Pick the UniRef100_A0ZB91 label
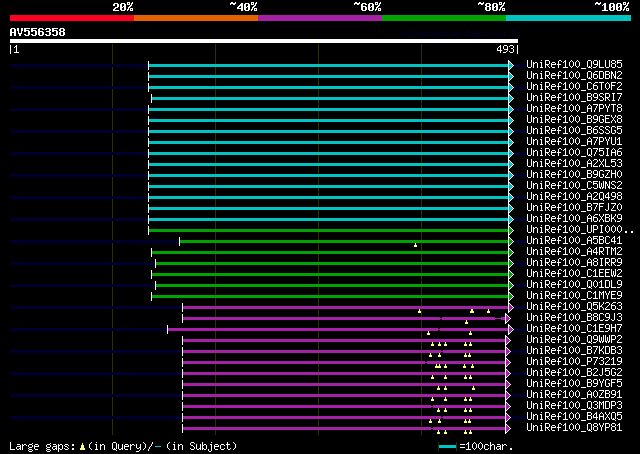640x454 pixels. (574, 395)
